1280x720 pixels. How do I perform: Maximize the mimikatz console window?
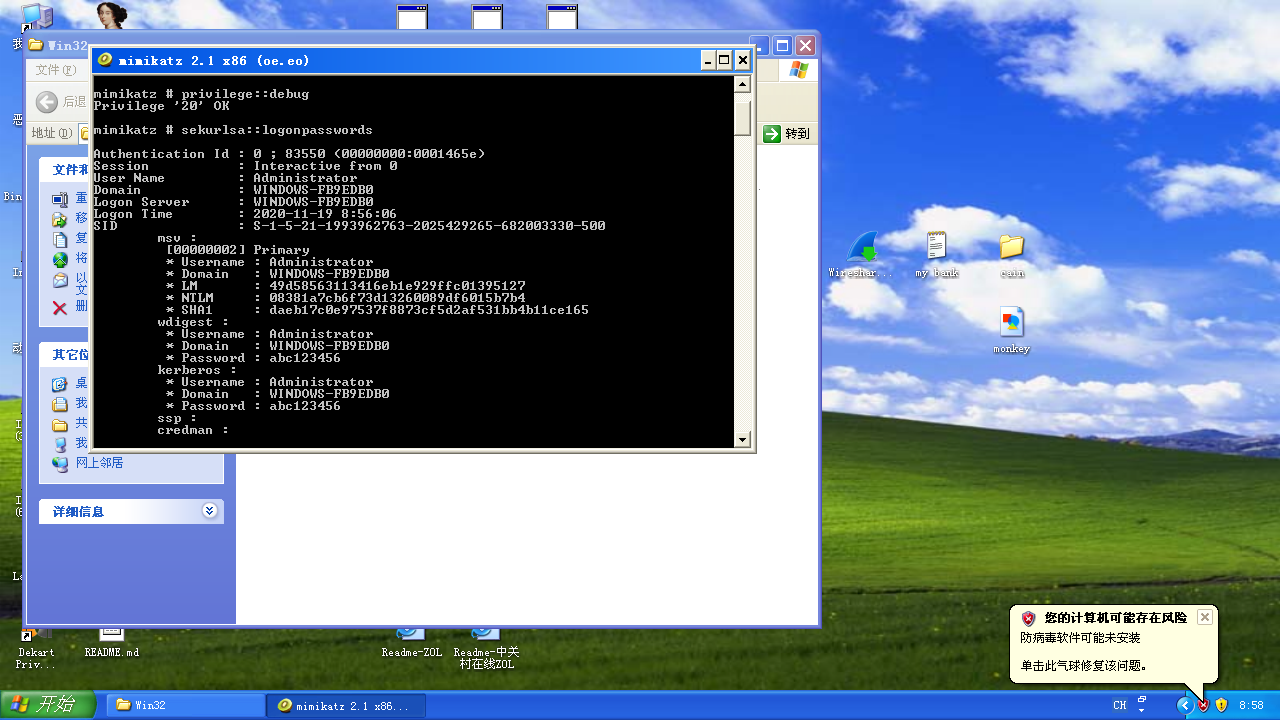[x=725, y=60]
